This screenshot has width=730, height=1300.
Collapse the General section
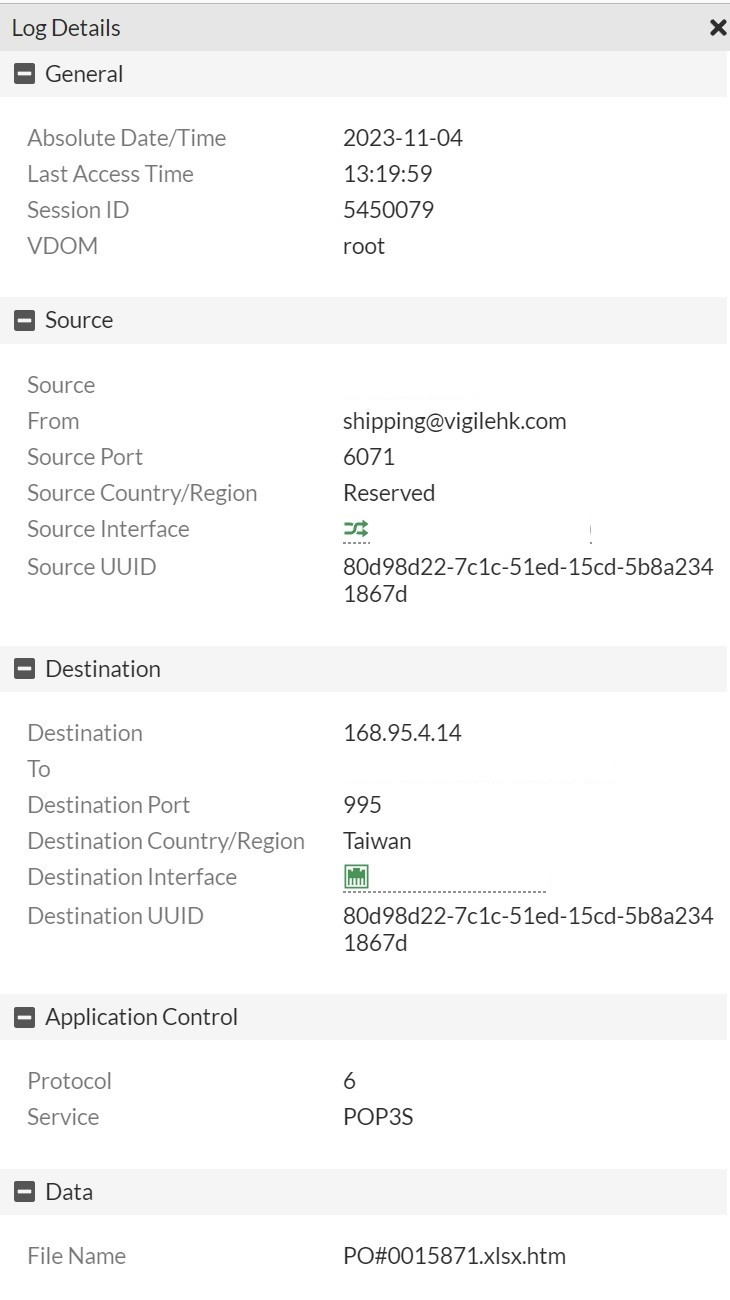[25, 74]
